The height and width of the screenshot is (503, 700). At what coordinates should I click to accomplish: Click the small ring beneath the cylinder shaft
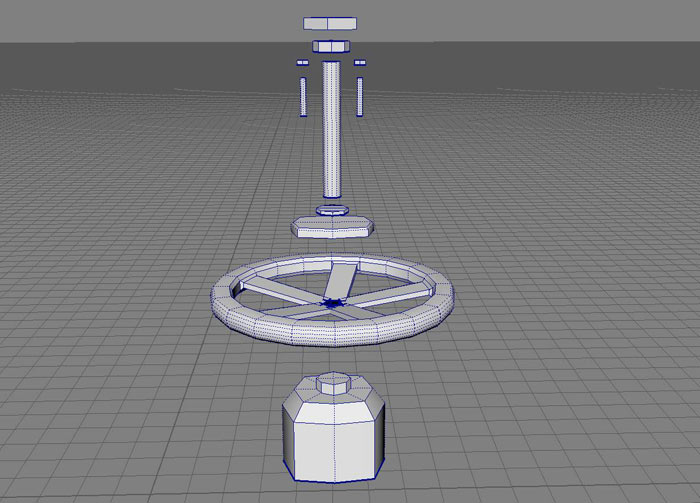tap(331, 210)
